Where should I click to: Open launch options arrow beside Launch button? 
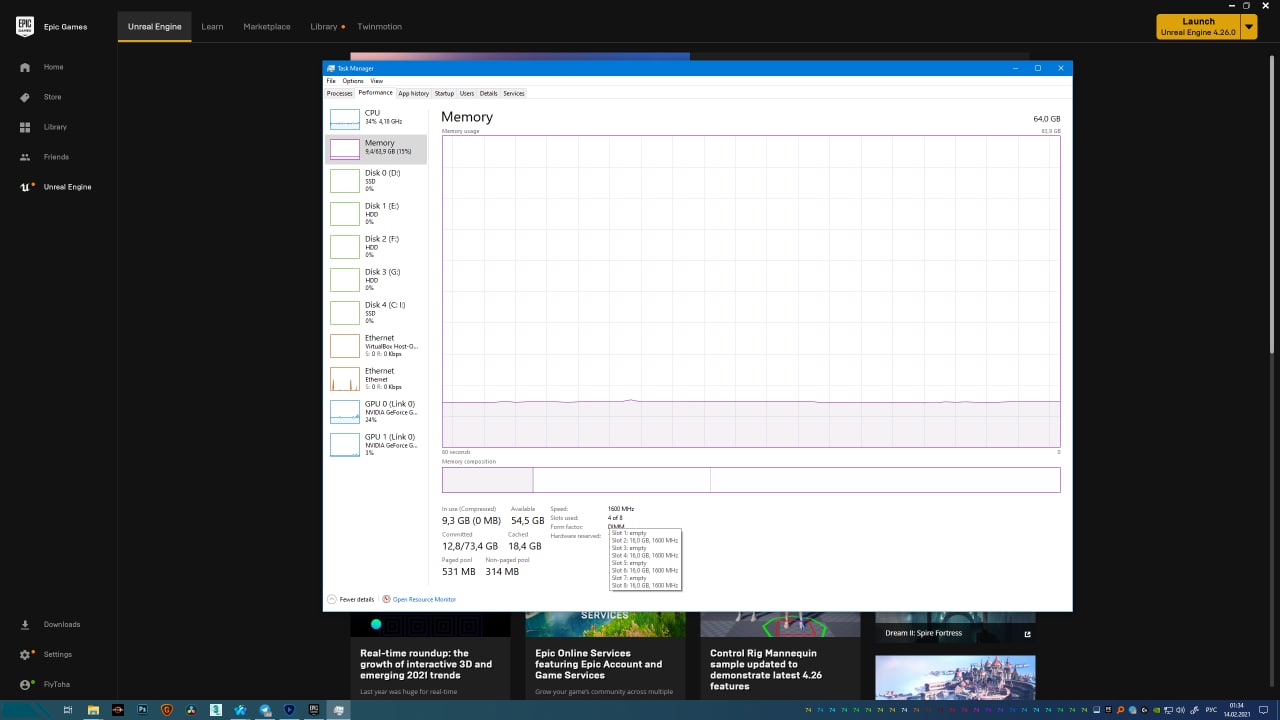[1249, 27]
